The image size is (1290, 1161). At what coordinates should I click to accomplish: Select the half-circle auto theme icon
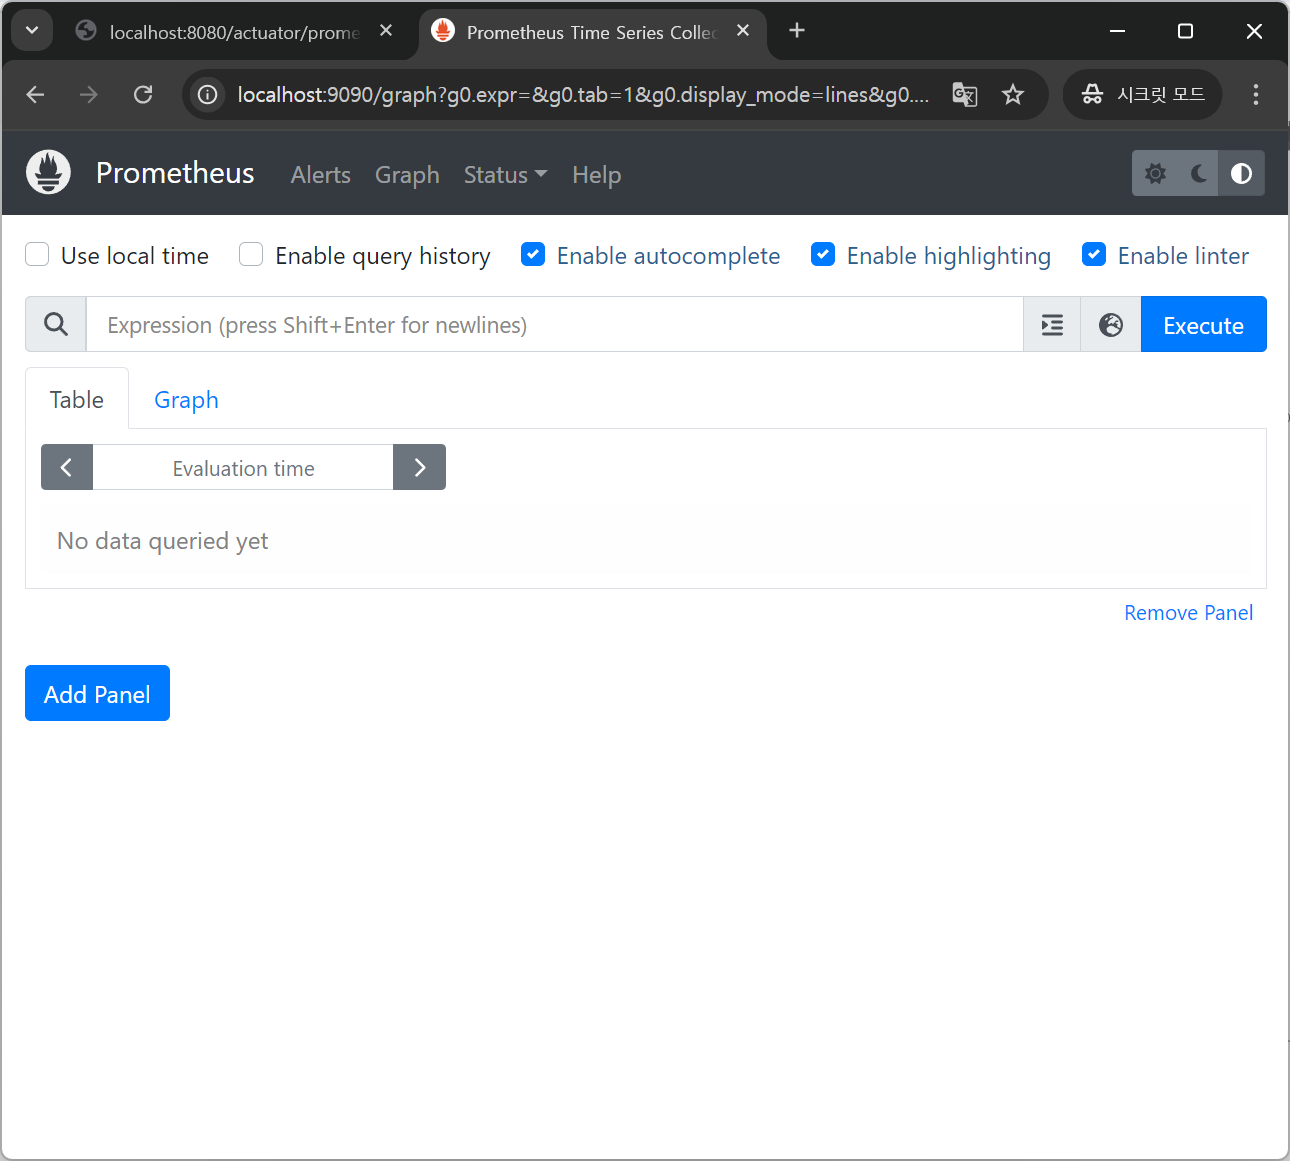click(x=1241, y=172)
